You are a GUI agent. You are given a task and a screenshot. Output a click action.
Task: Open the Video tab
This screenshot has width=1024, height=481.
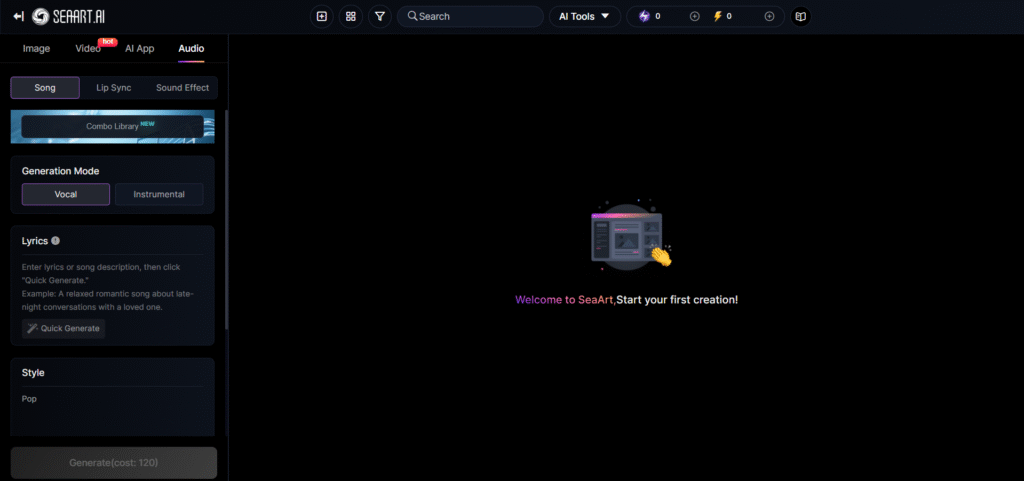tap(88, 48)
